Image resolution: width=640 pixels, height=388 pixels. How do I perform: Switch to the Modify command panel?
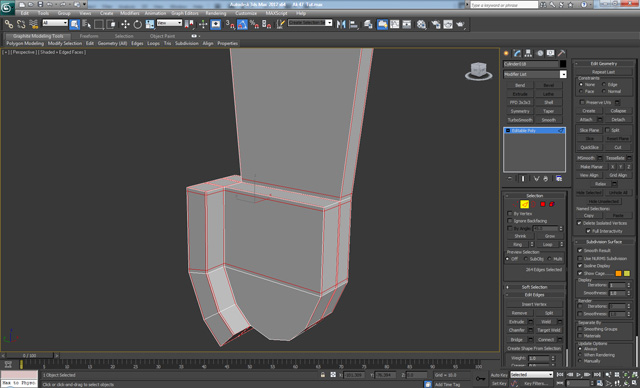(x=518, y=53)
